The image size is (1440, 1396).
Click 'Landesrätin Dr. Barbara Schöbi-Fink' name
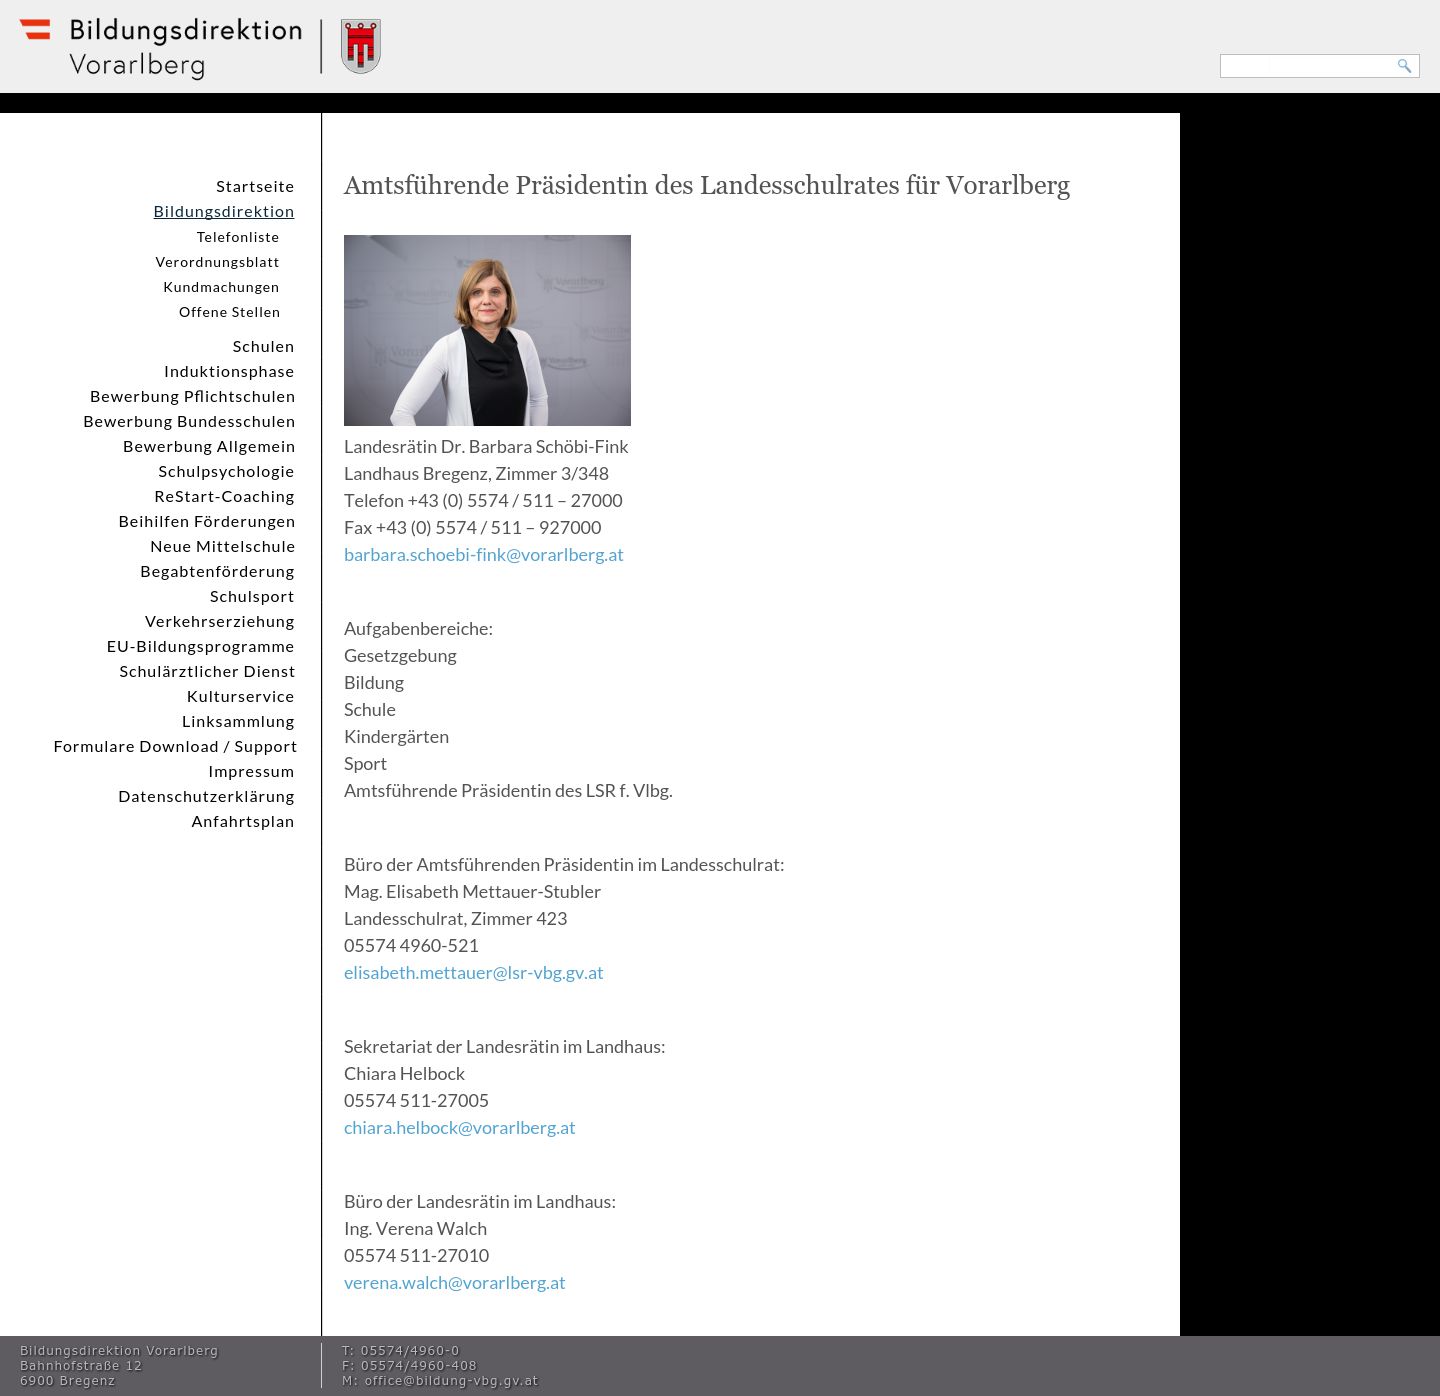(x=486, y=446)
